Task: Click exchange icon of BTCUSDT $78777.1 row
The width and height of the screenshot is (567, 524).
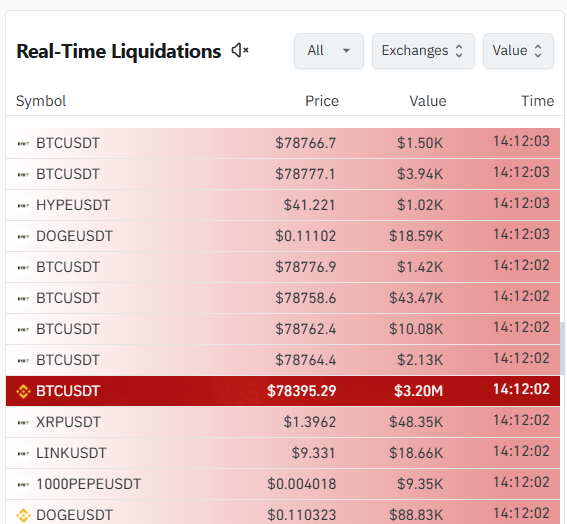Action: click(x=24, y=175)
